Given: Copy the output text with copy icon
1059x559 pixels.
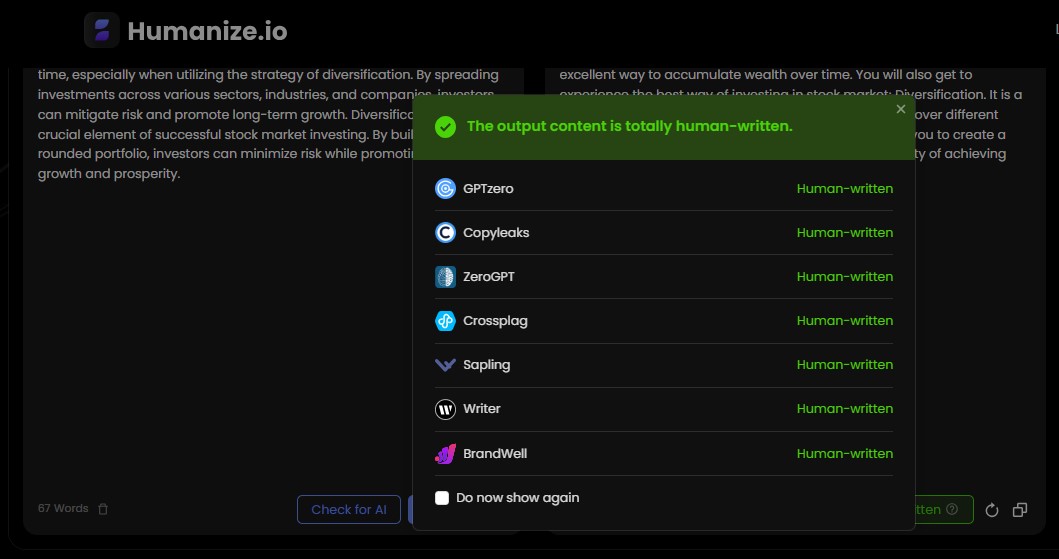Looking at the screenshot, I should [x=1020, y=510].
